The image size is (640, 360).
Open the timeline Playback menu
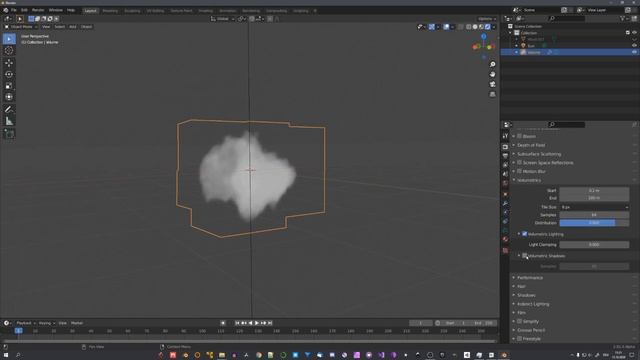[25, 323]
